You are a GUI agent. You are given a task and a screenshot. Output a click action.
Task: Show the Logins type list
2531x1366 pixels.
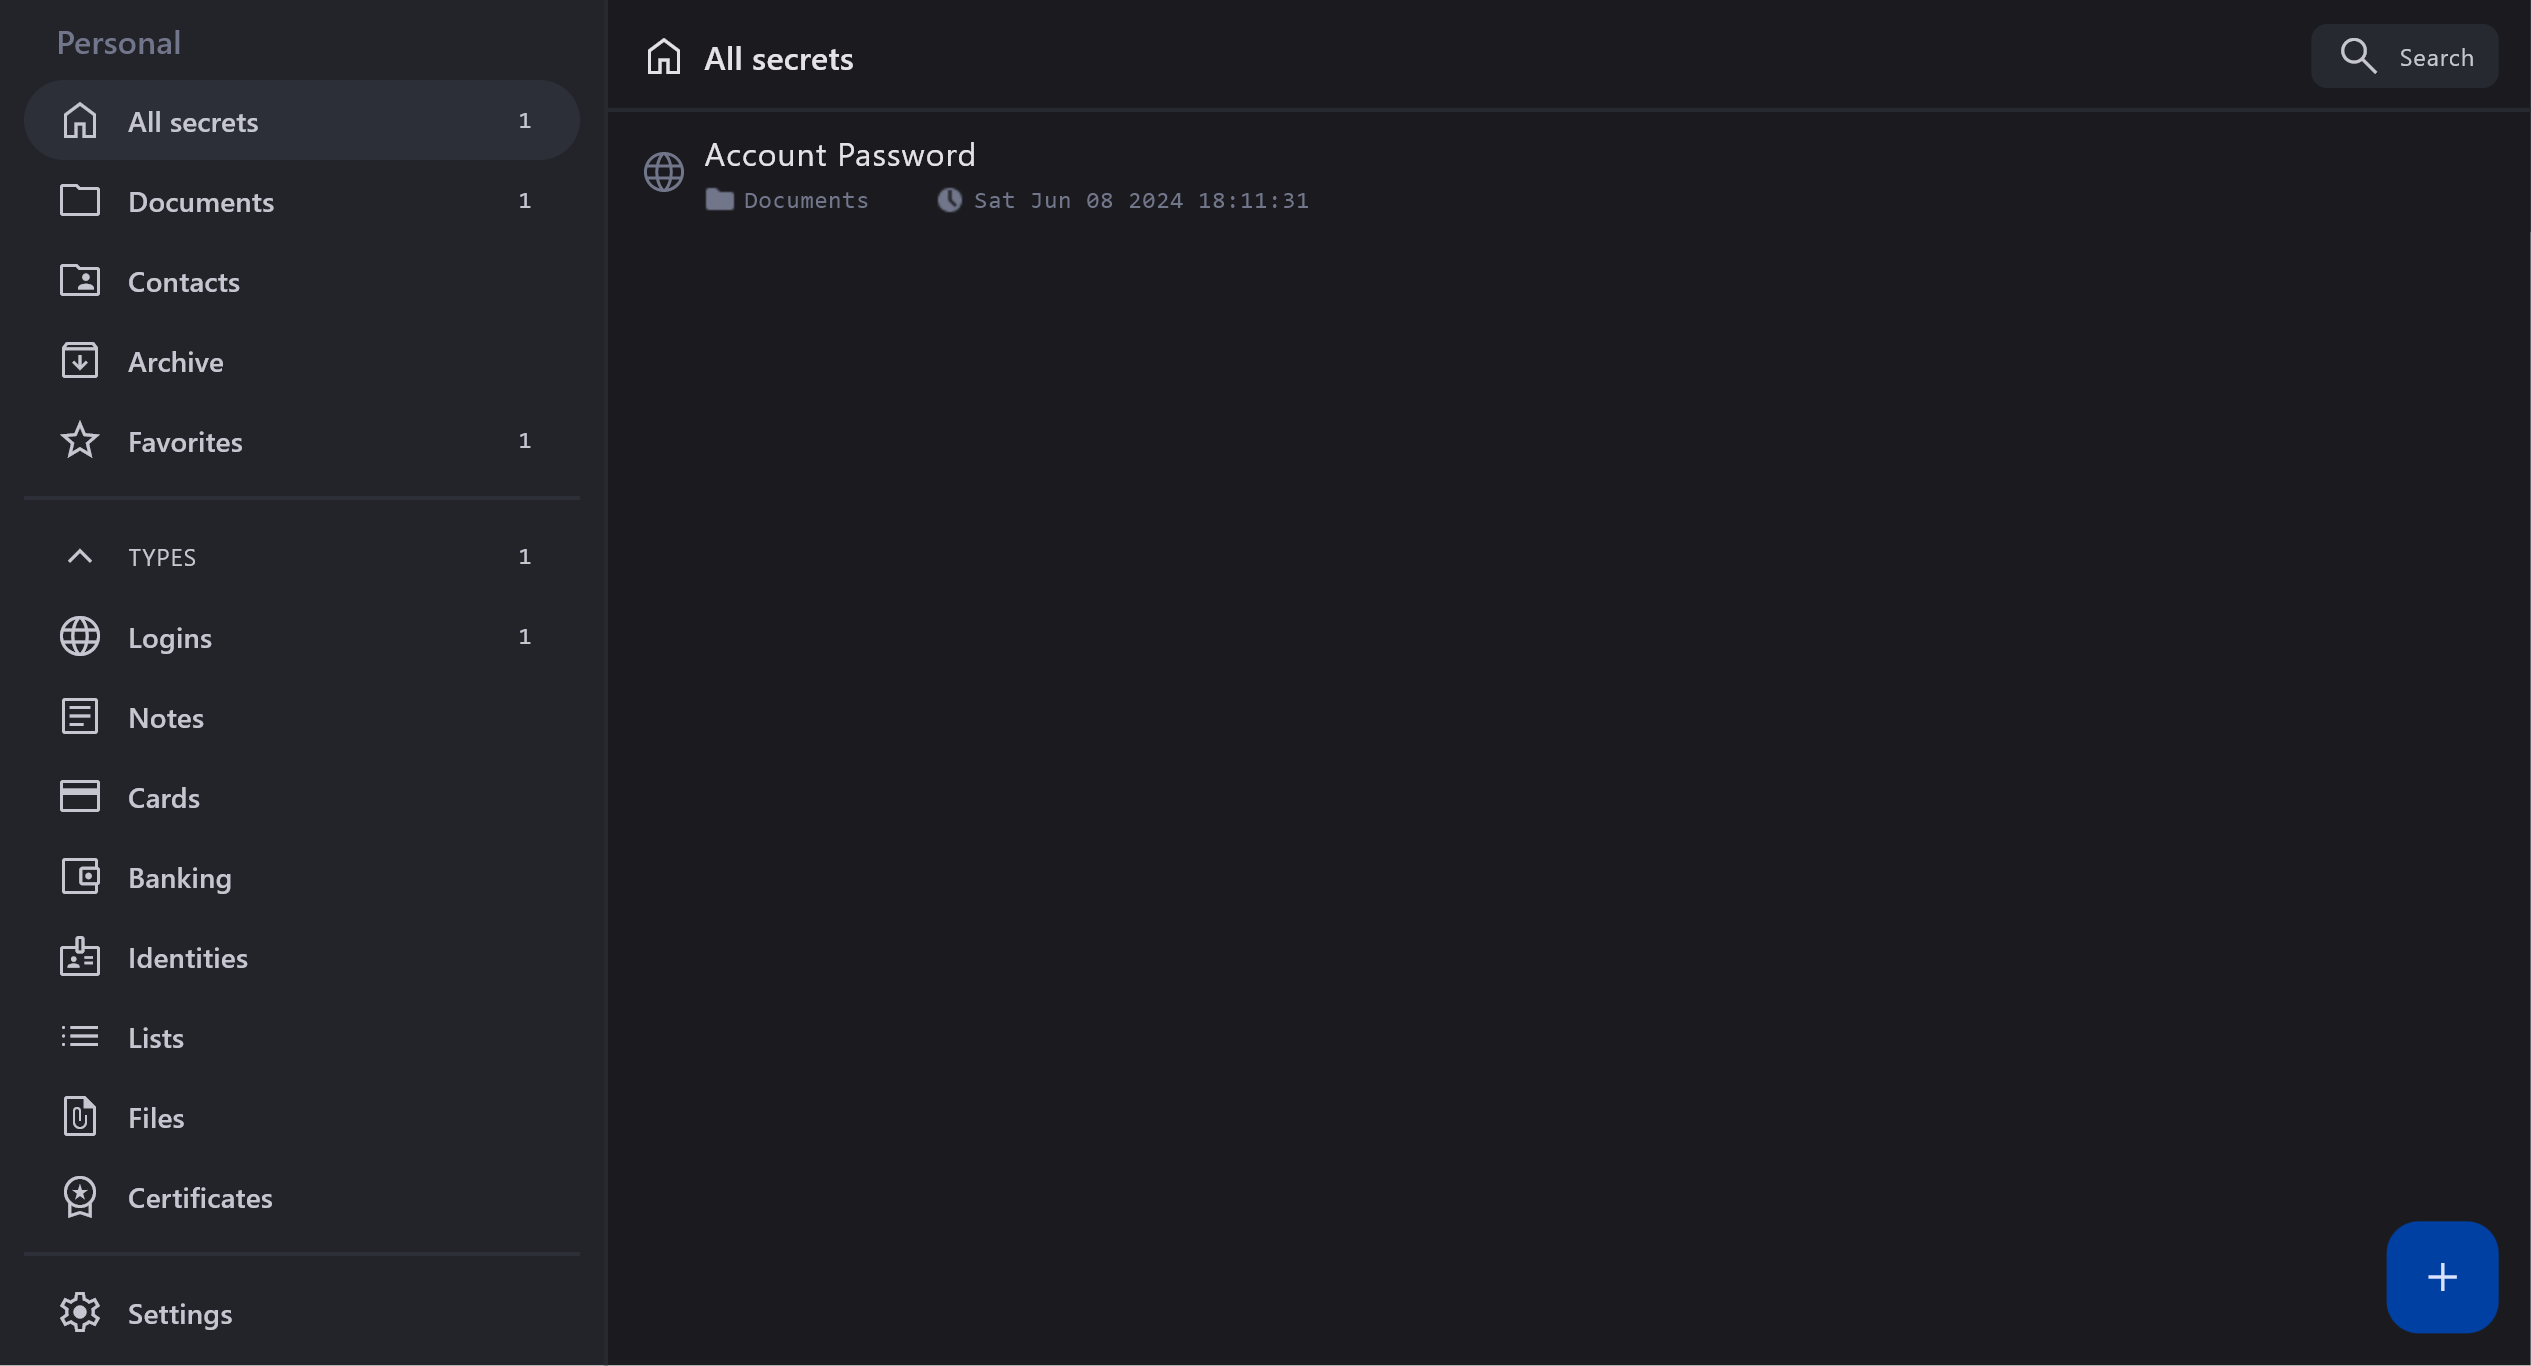(170, 638)
